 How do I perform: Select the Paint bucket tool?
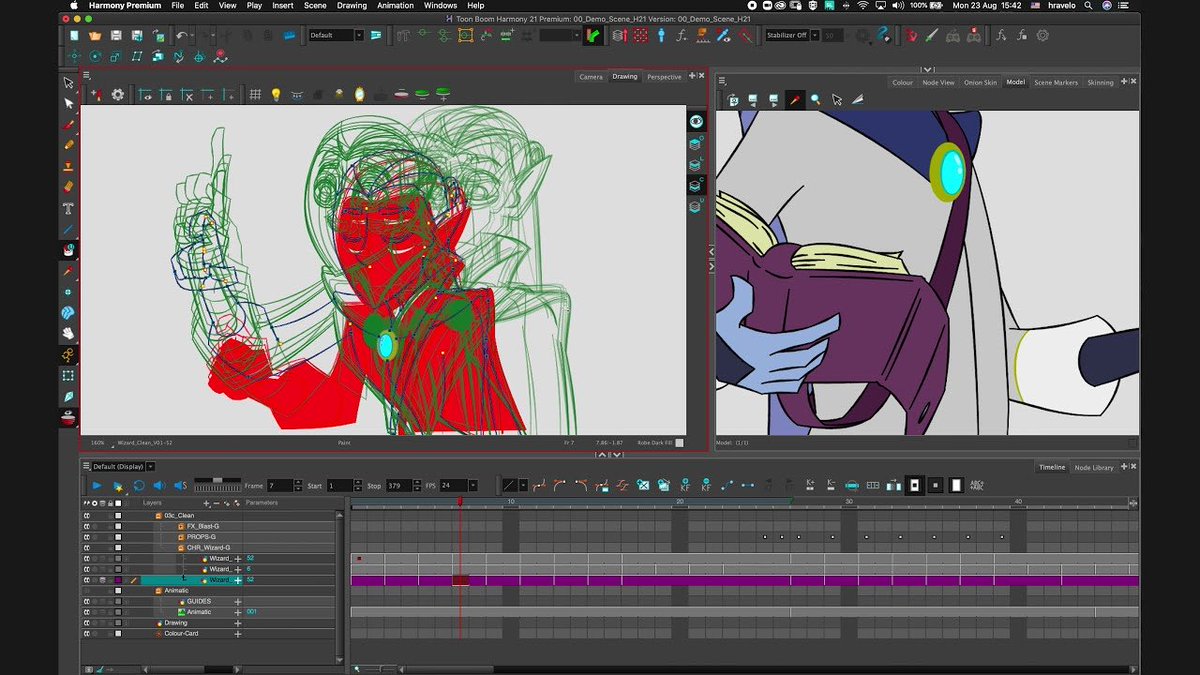click(x=68, y=250)
